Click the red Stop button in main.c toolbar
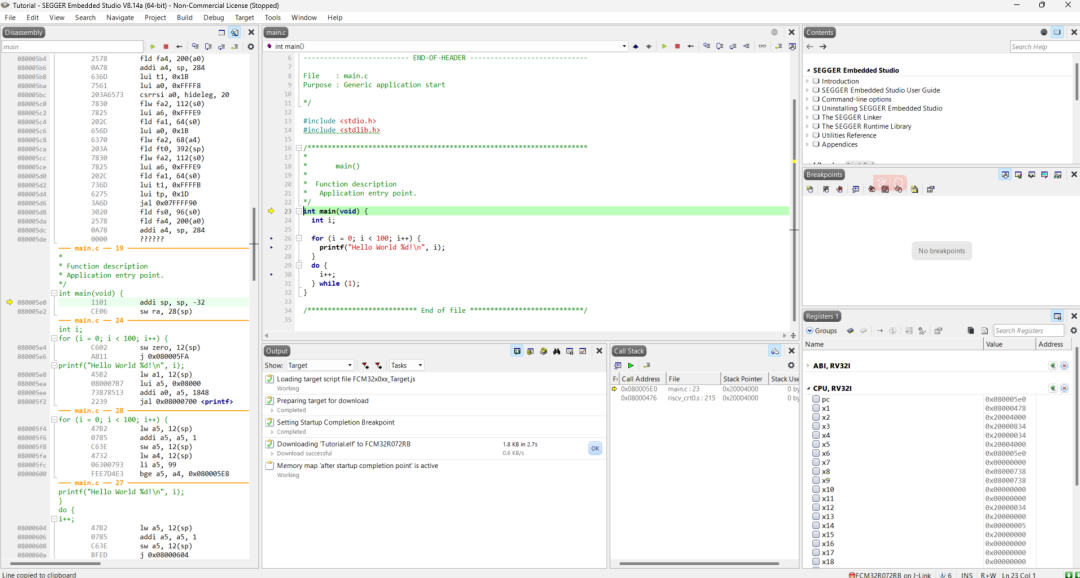Viewport: 1080px width, 578px height. 677,47
